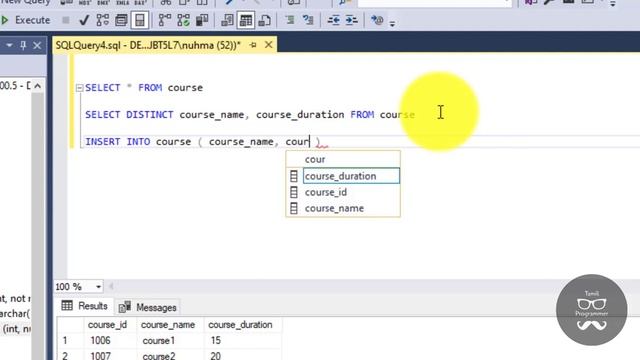640x360 pixels.
Task: Pin the SQLQuery4.sql tab
Action: pos(253,45)
